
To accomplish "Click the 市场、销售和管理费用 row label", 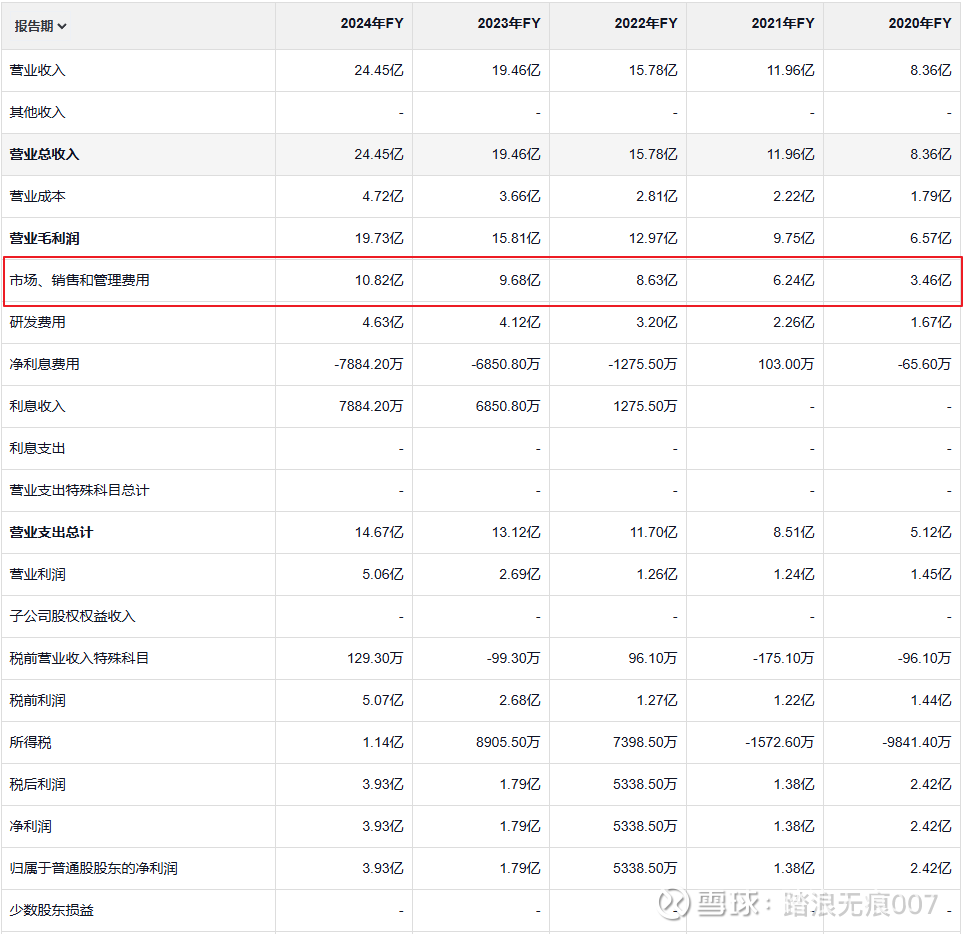I will [x=79, y=281].
